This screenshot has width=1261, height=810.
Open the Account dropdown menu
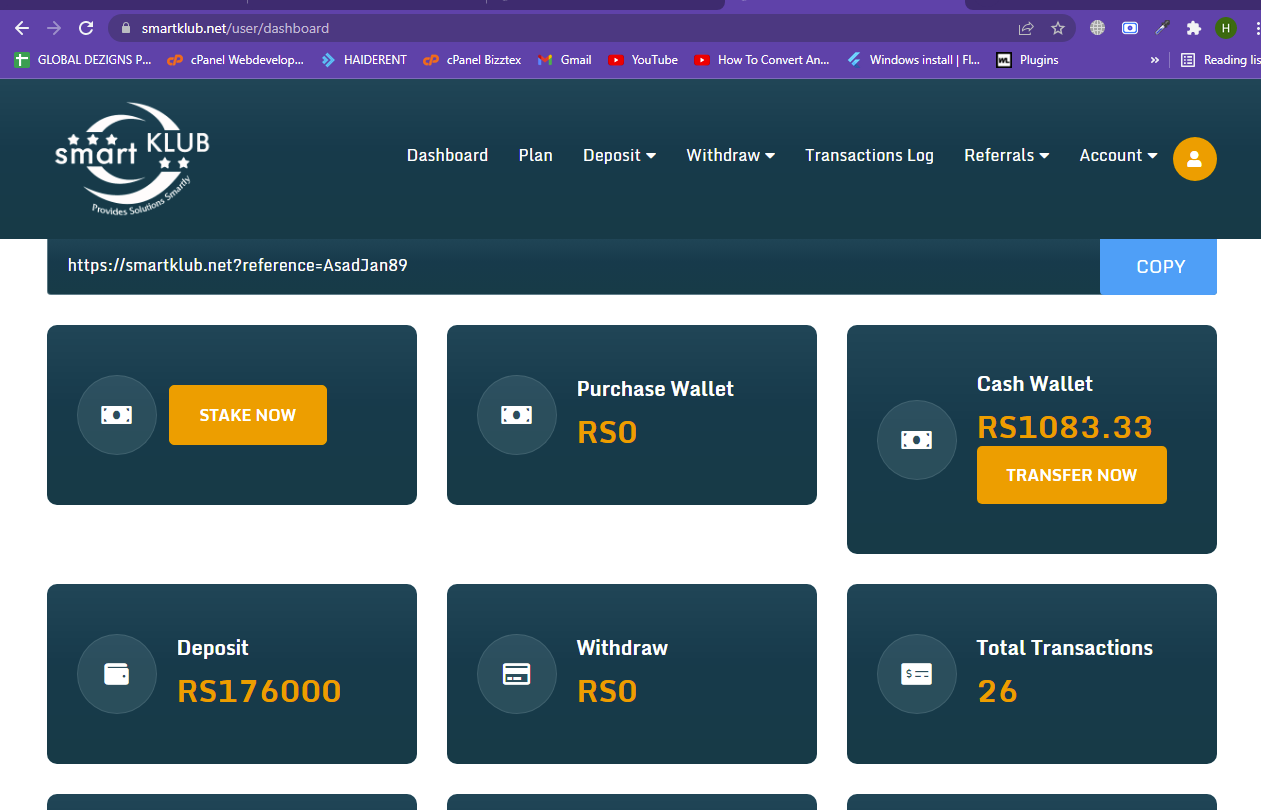click(1117, 155)
